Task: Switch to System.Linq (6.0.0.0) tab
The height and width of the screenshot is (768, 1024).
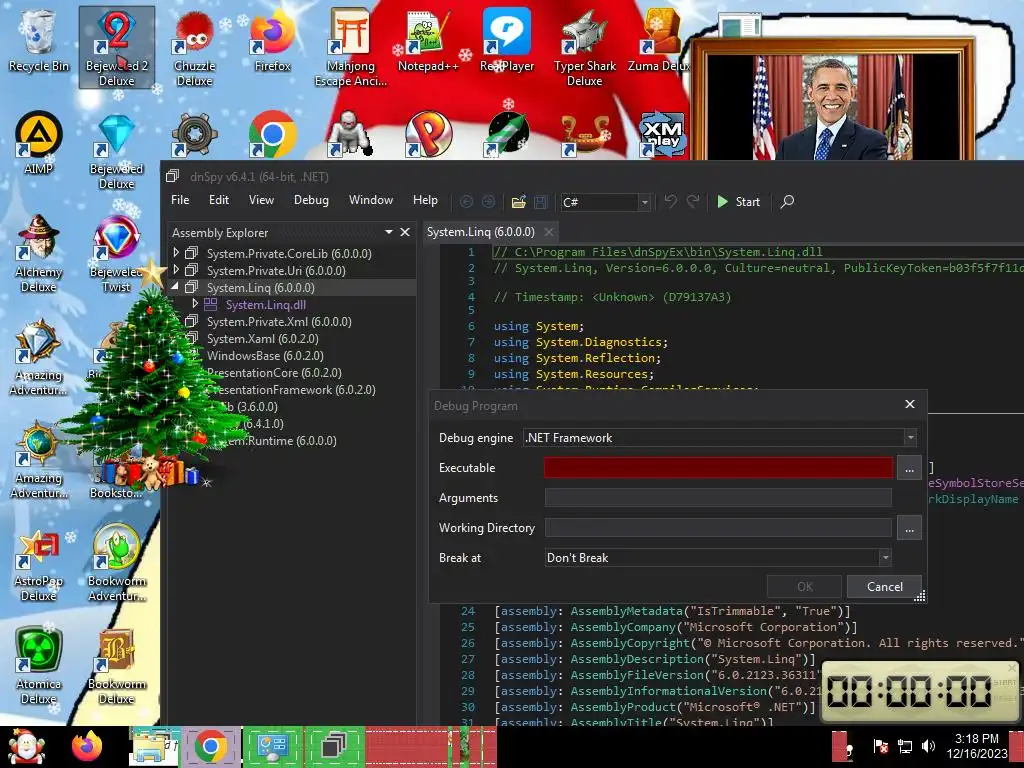Action: coord(481,232)
